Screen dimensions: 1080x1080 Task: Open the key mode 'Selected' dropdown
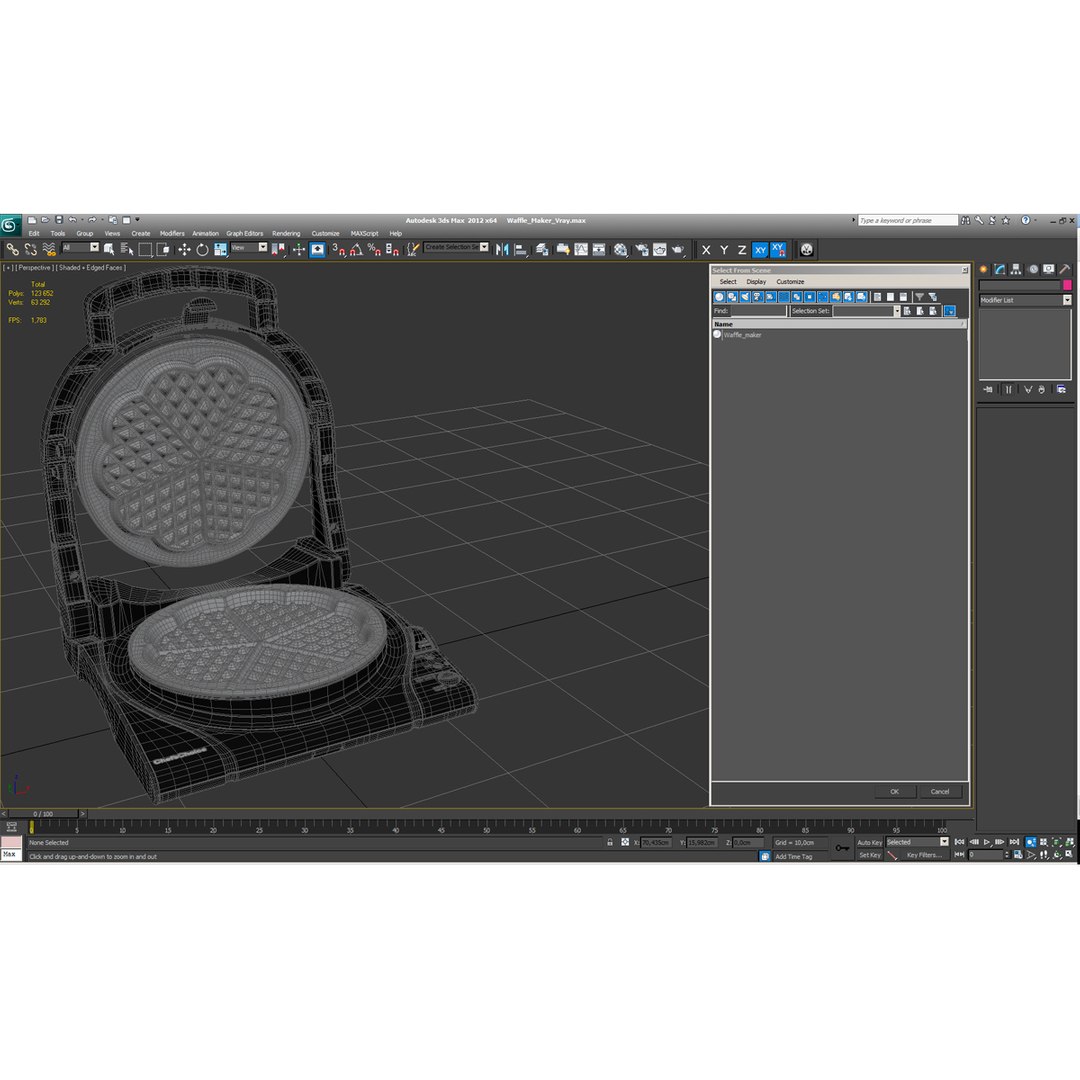point(917,842)
